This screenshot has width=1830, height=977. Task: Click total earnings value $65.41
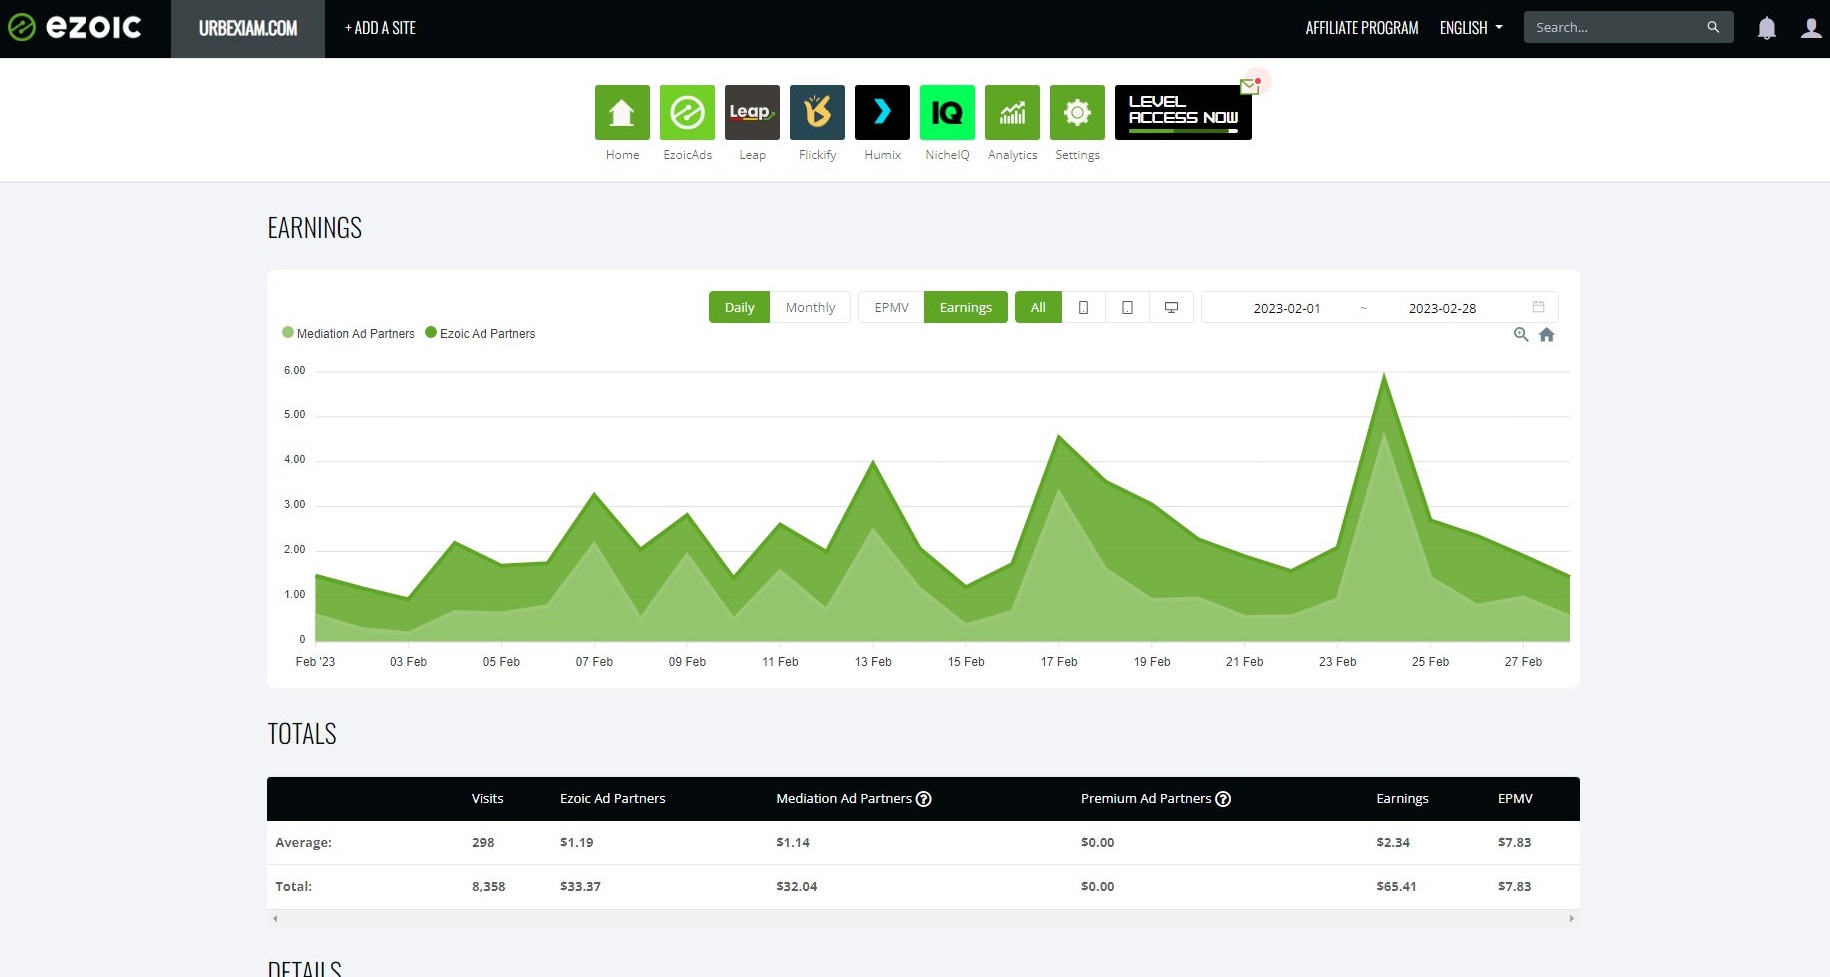(x=1396, y=886)
